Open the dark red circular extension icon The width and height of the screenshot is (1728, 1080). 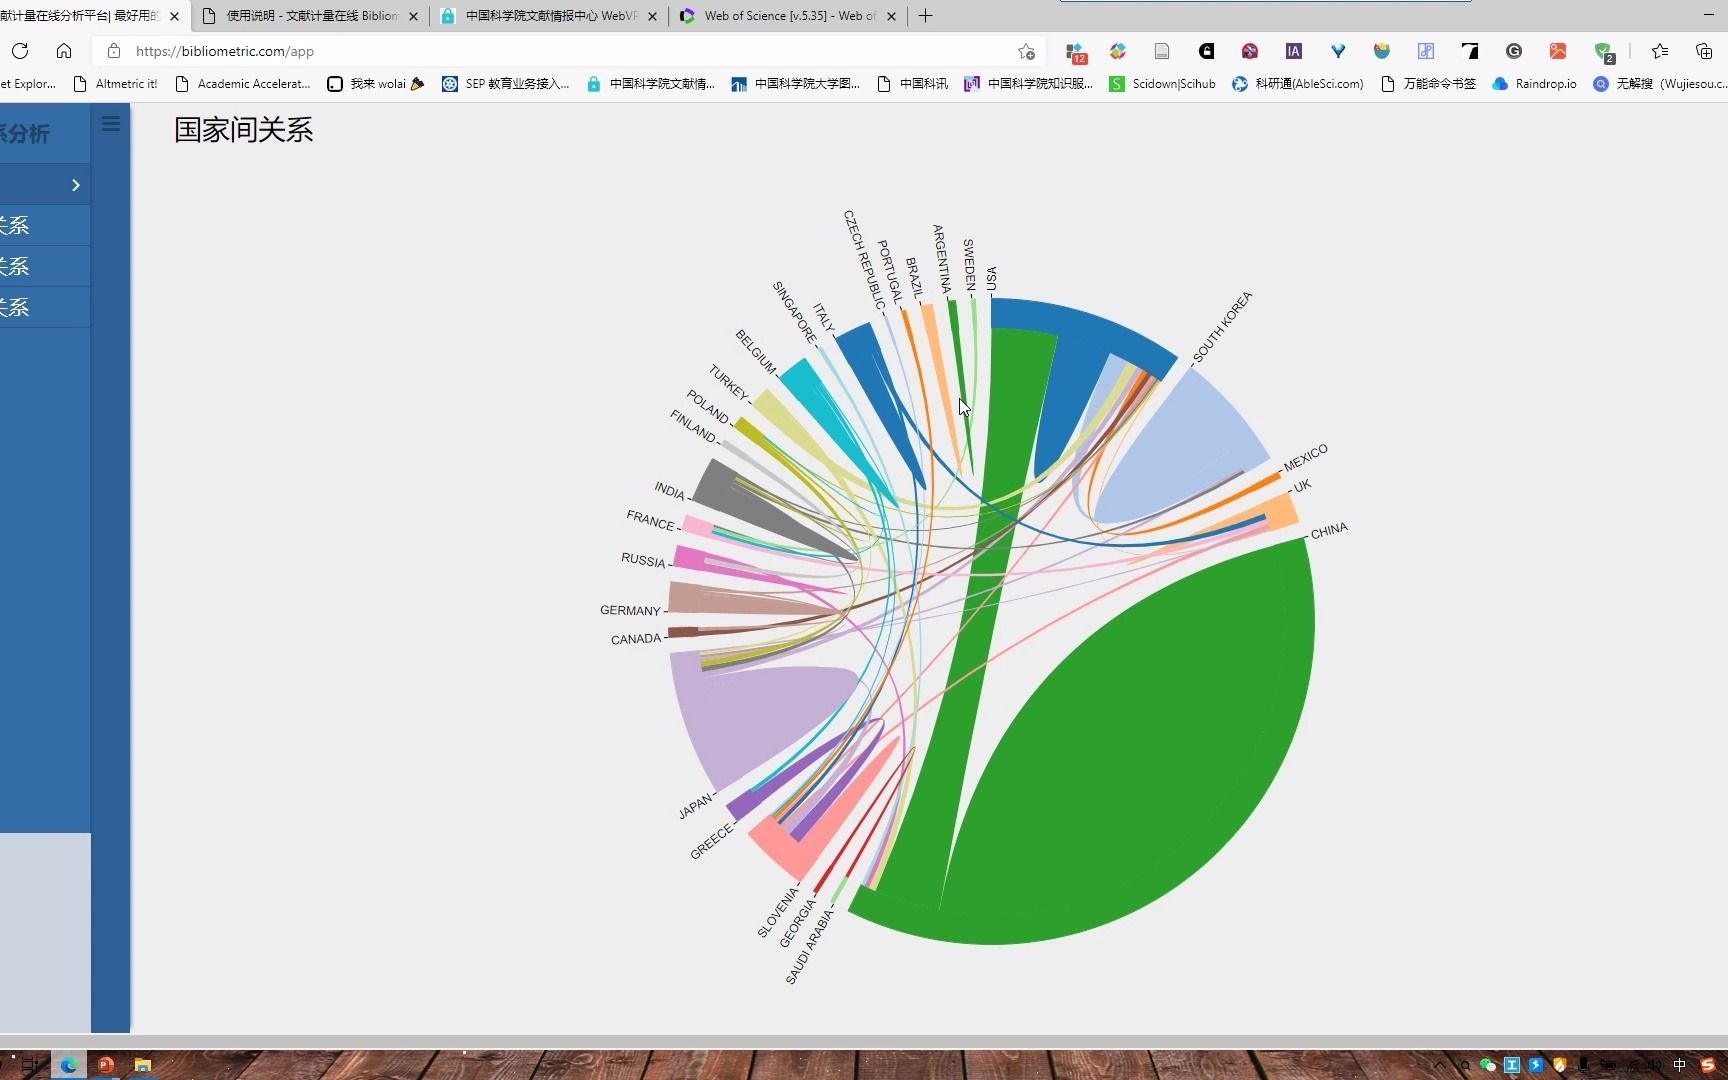(1250, 51)
